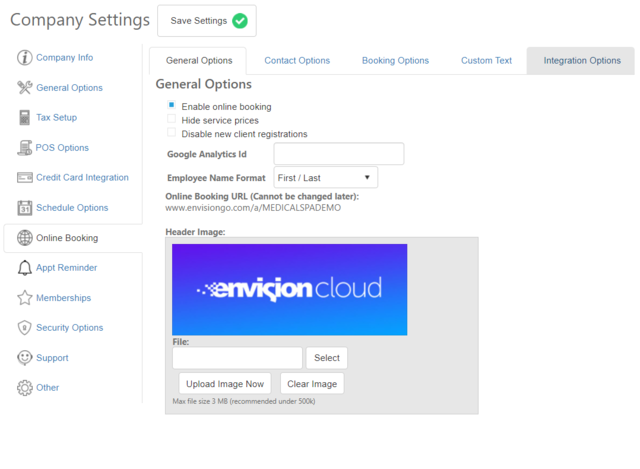
Task: Click the Tax Setup calculator icon
Action: (24, 118)
